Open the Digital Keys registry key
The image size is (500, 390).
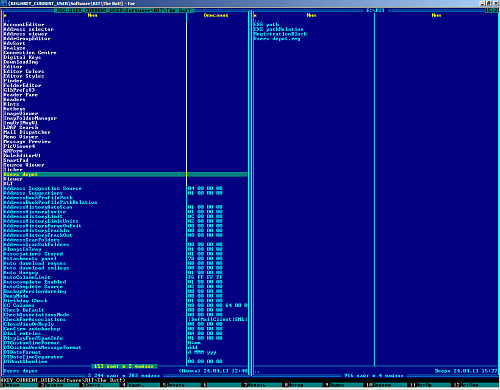pyautogui.click(x=22, y=57)
